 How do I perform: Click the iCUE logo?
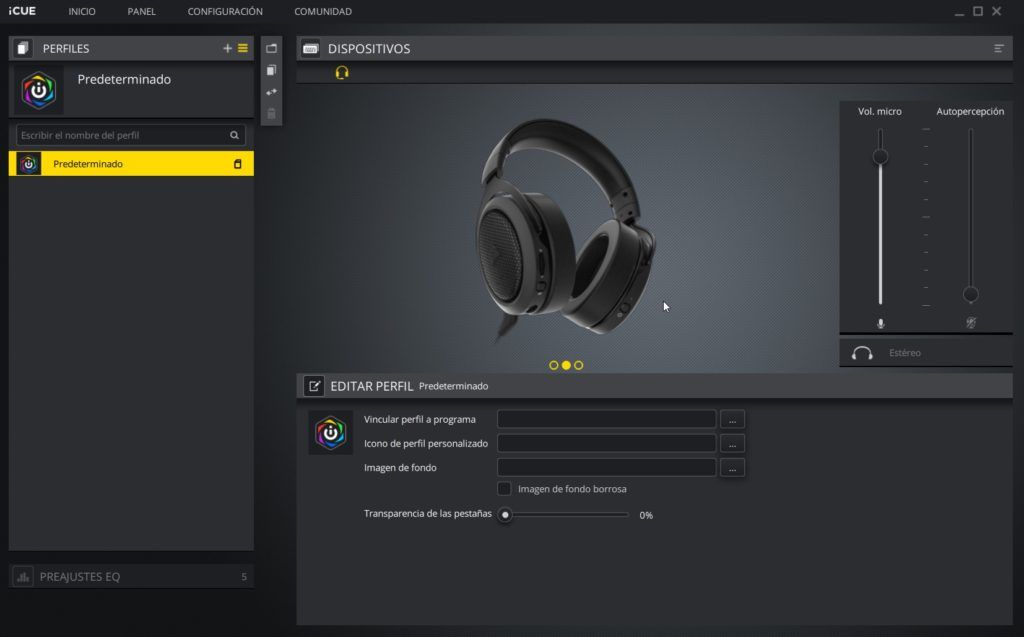[x=22, y=11]
